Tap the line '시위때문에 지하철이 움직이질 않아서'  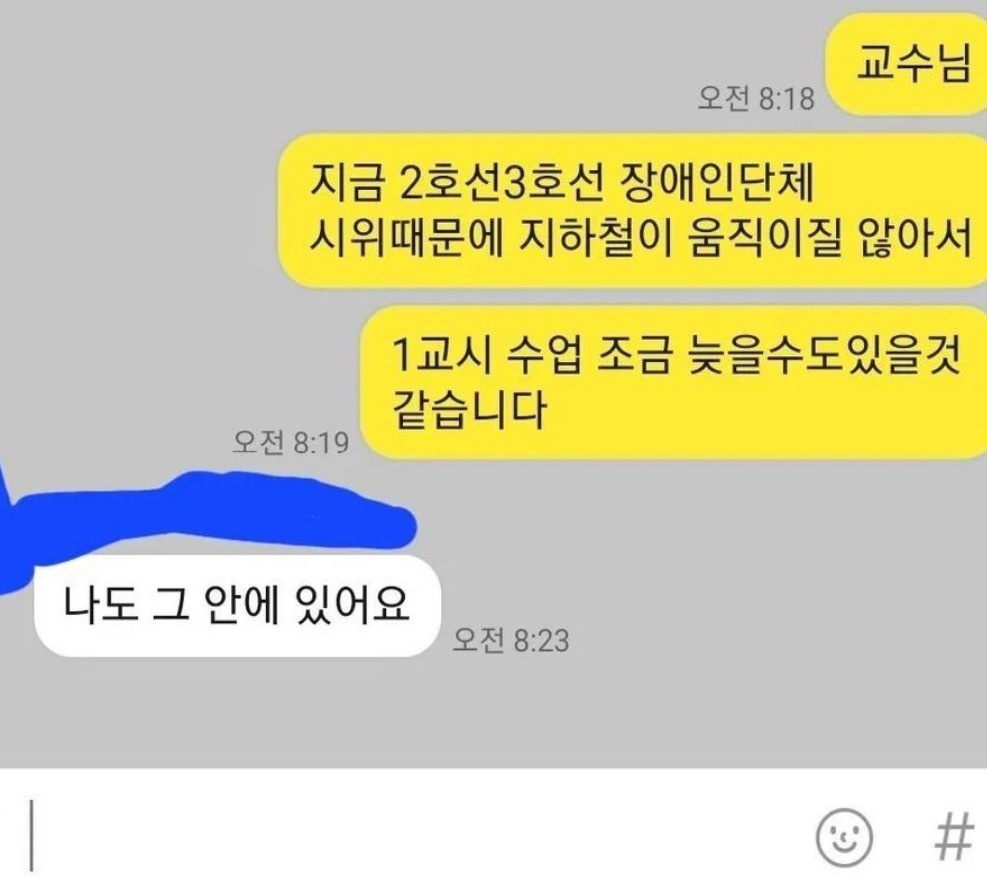click(x=641, y=240)
